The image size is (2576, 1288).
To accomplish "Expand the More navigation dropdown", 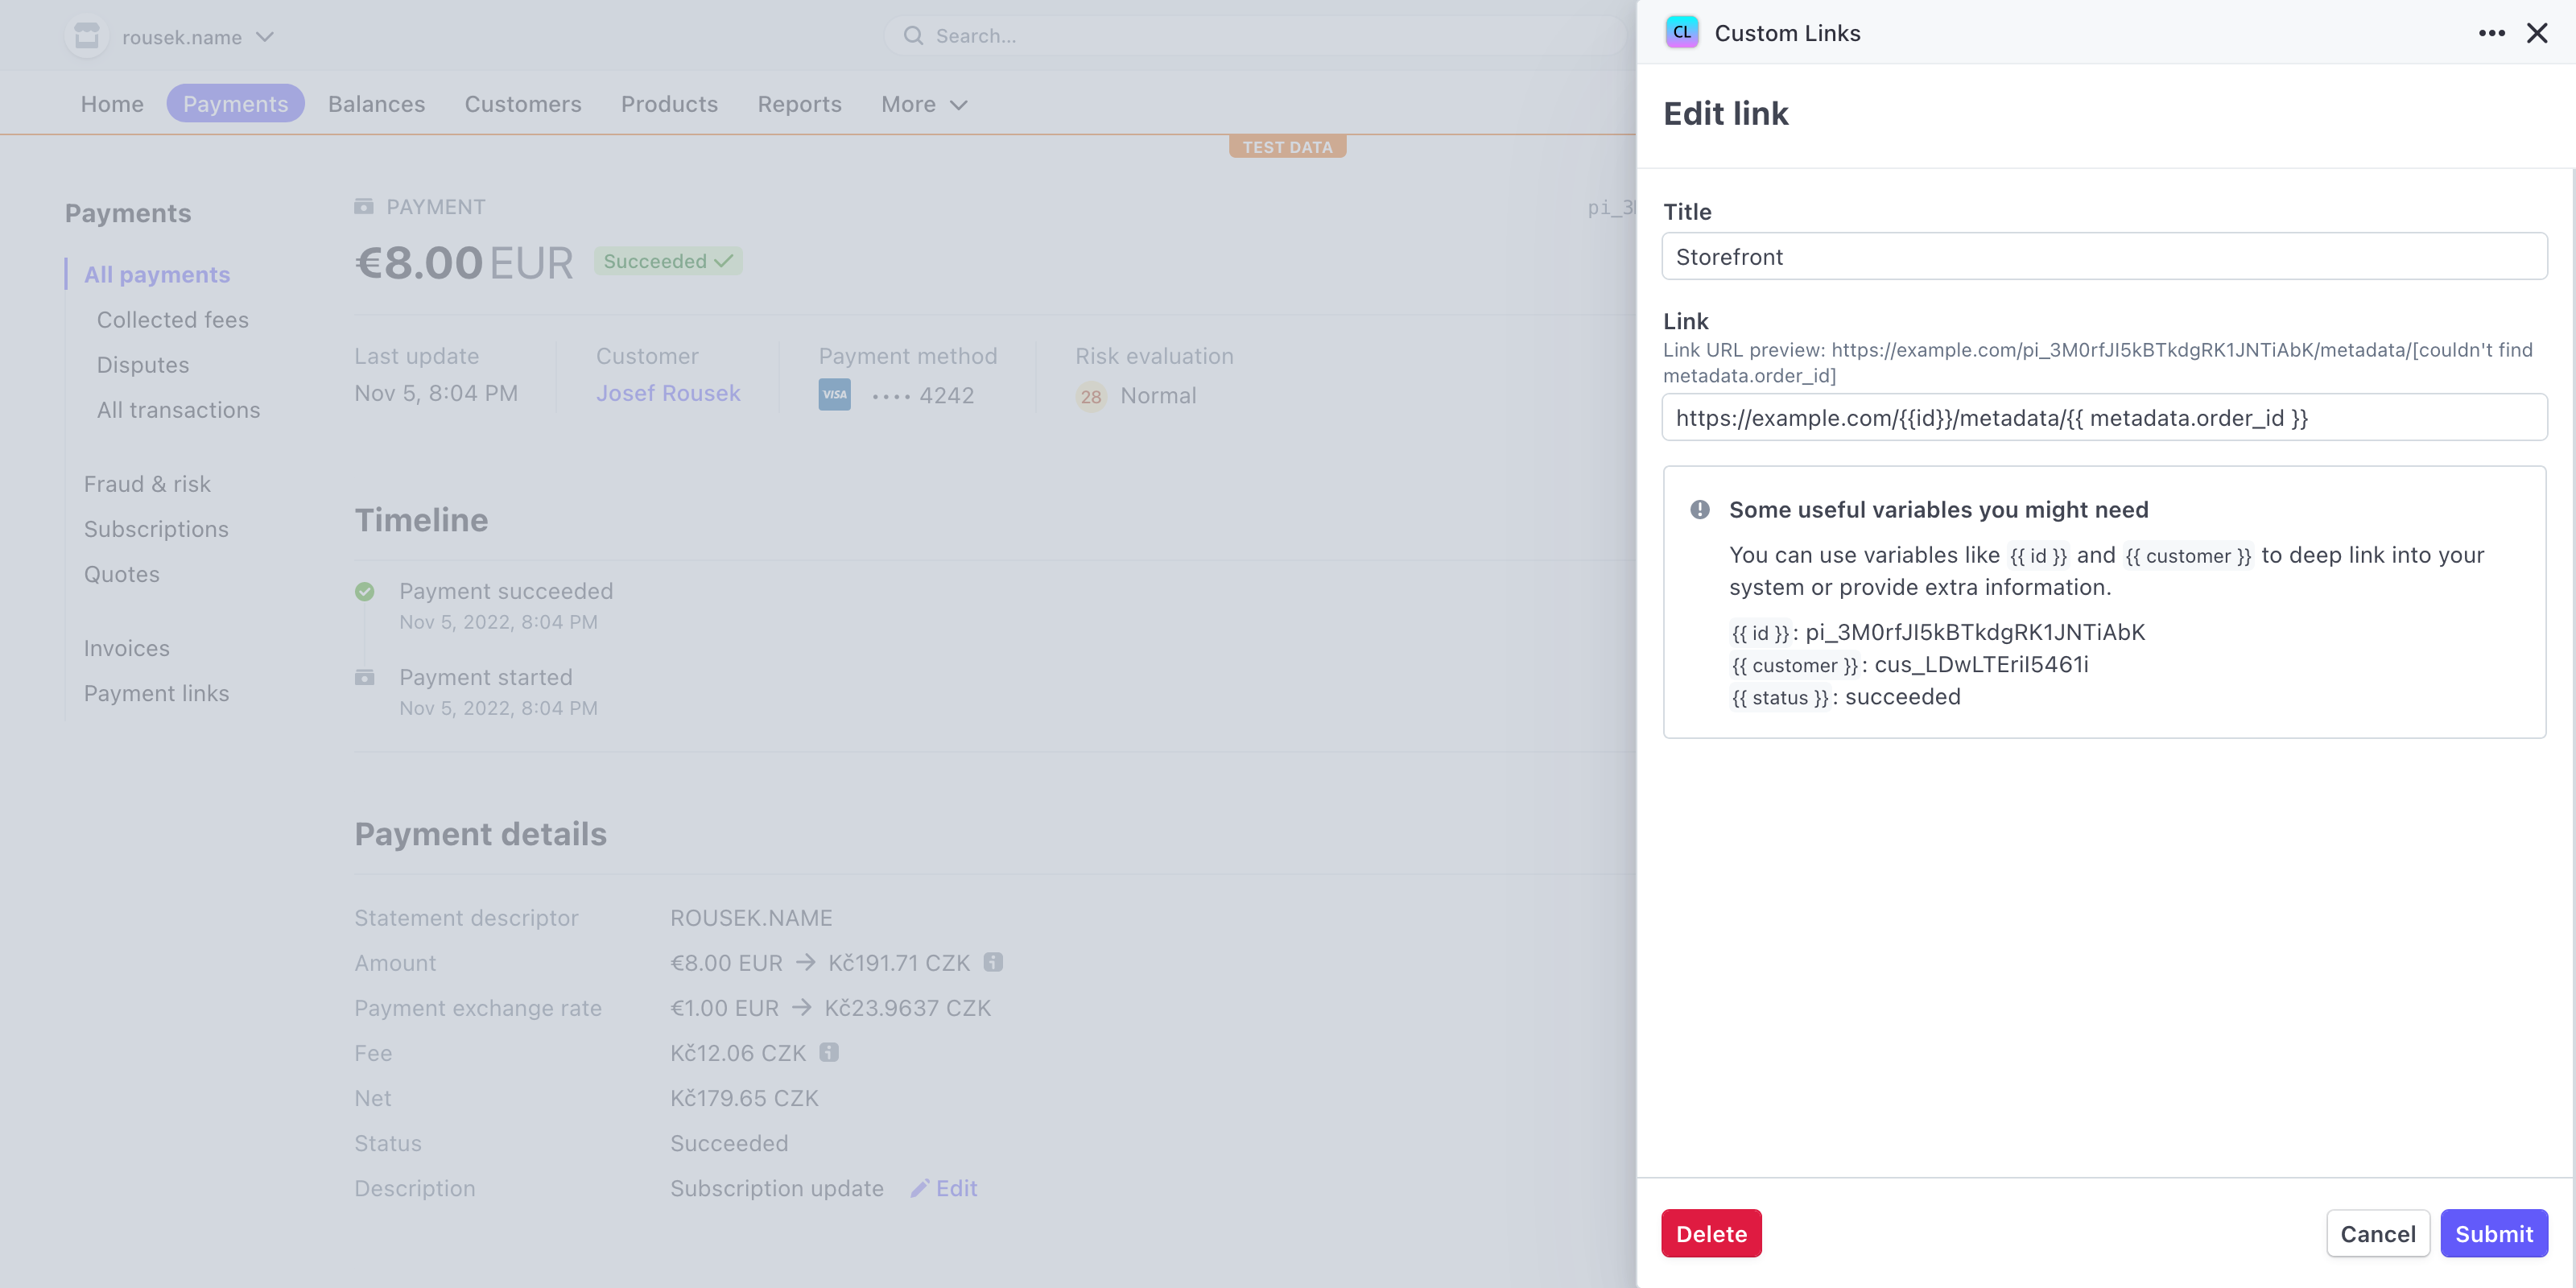I will (x=922, y=104).
